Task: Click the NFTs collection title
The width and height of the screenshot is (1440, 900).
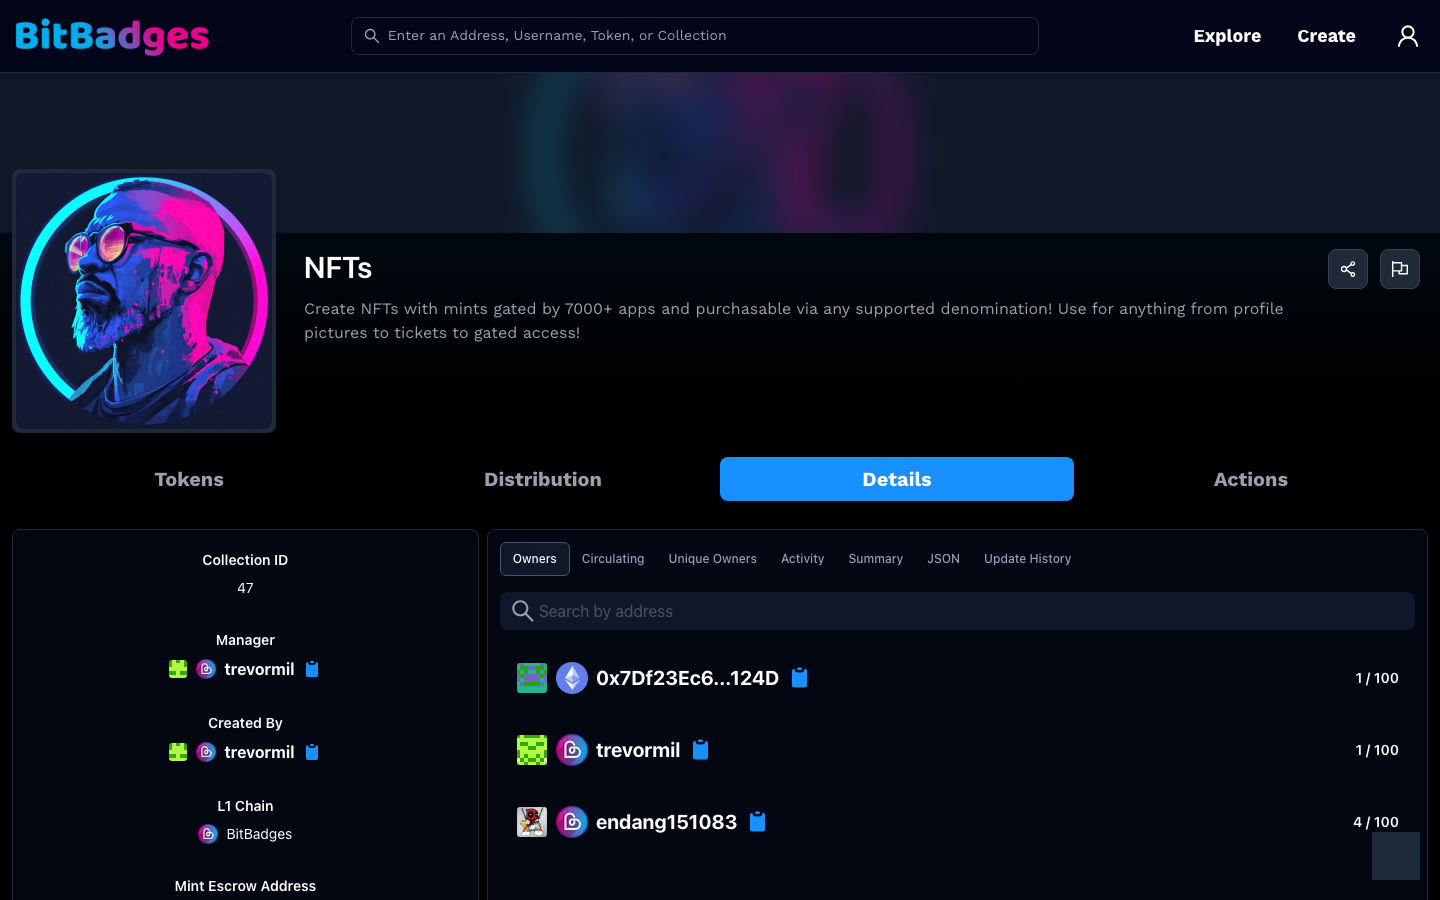Action: pos(338,268)
